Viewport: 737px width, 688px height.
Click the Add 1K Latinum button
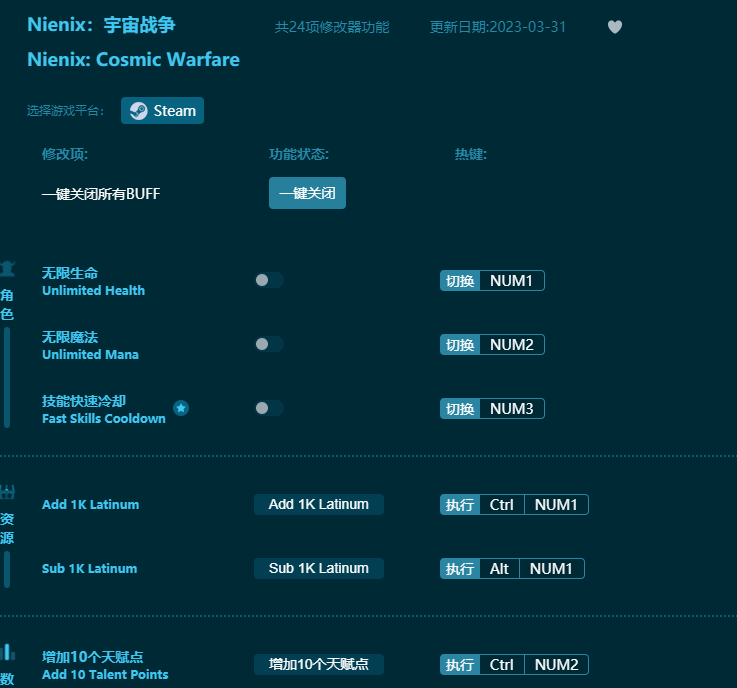pyautogui.click(x=319, y=504)
